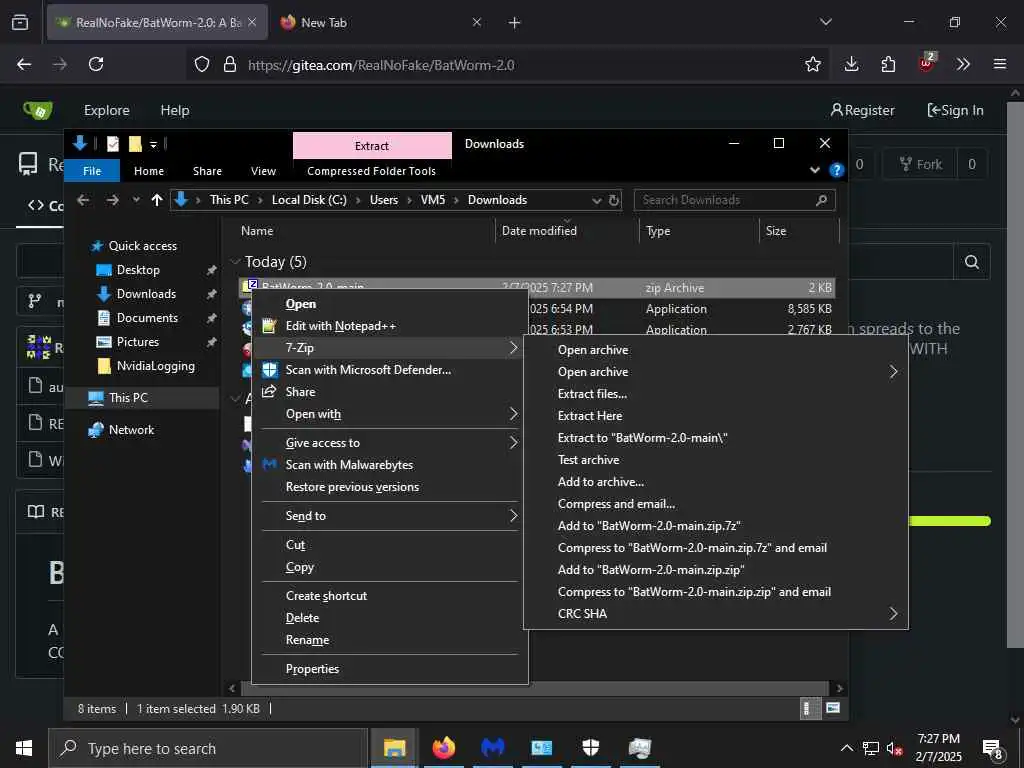Click the muted volume tray icon
Image resolution: width=1024 pixels, height=768 pixels.
pos(894,748)
